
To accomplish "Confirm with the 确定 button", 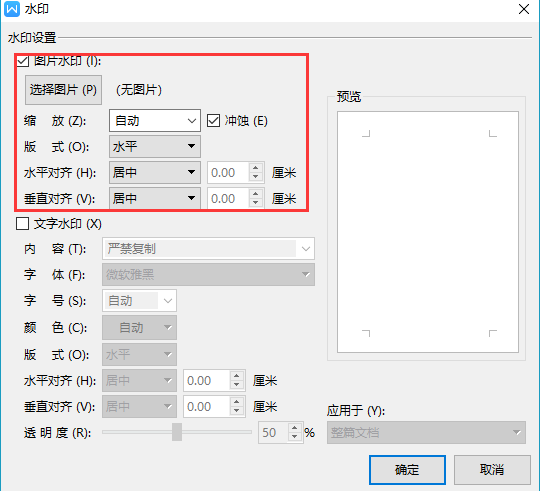I will point(407,470).
